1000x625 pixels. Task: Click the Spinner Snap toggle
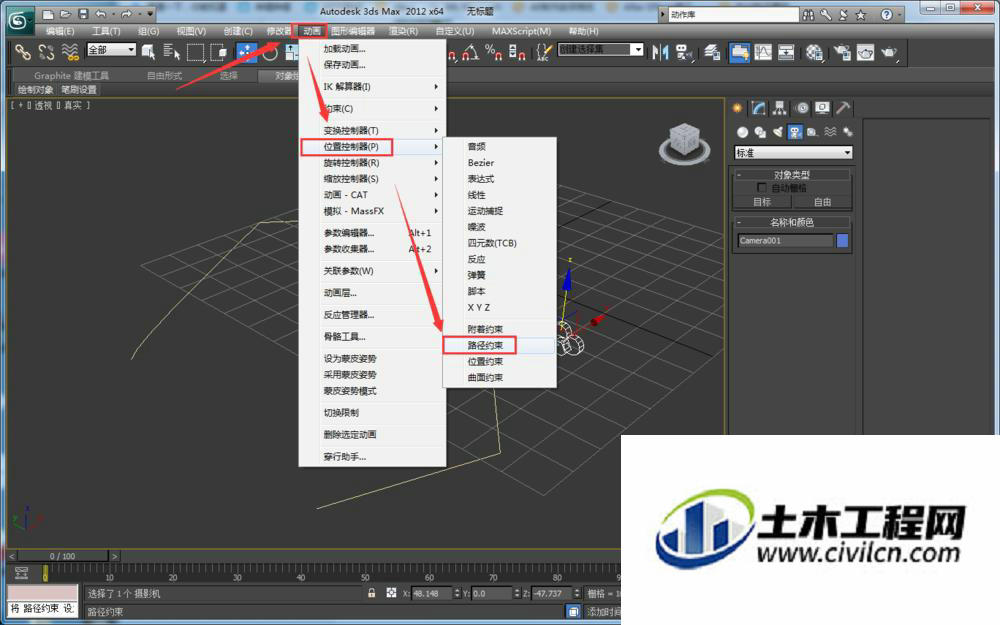517,52
